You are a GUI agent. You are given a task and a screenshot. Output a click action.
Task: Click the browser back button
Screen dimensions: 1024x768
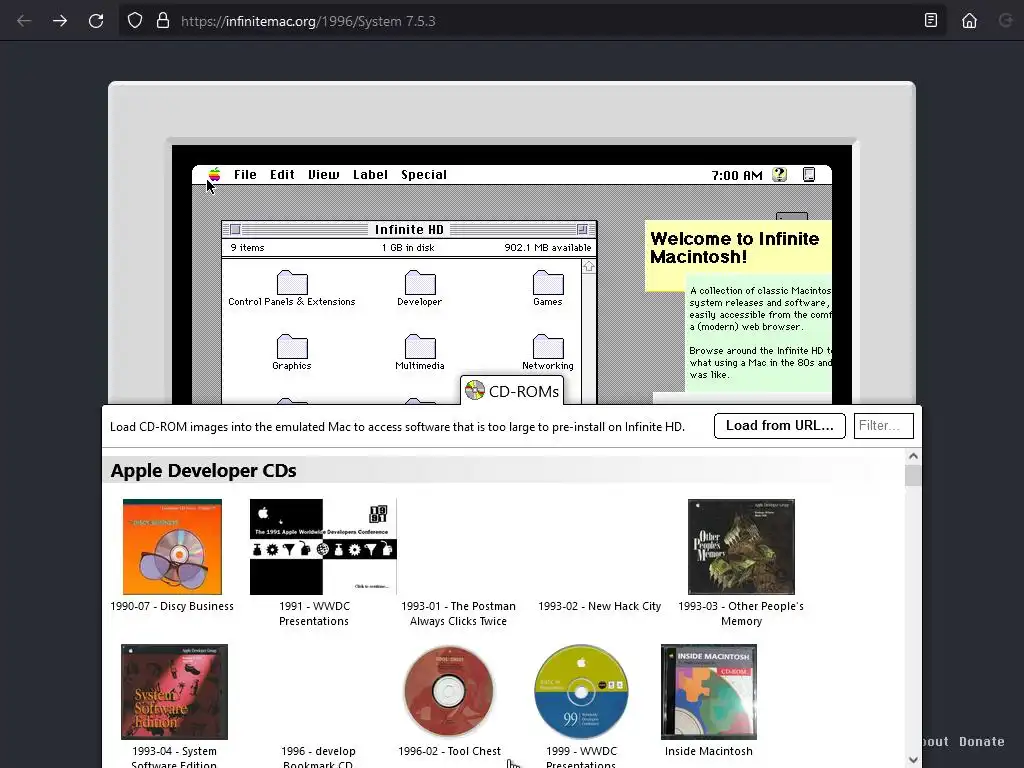point(24,21)
